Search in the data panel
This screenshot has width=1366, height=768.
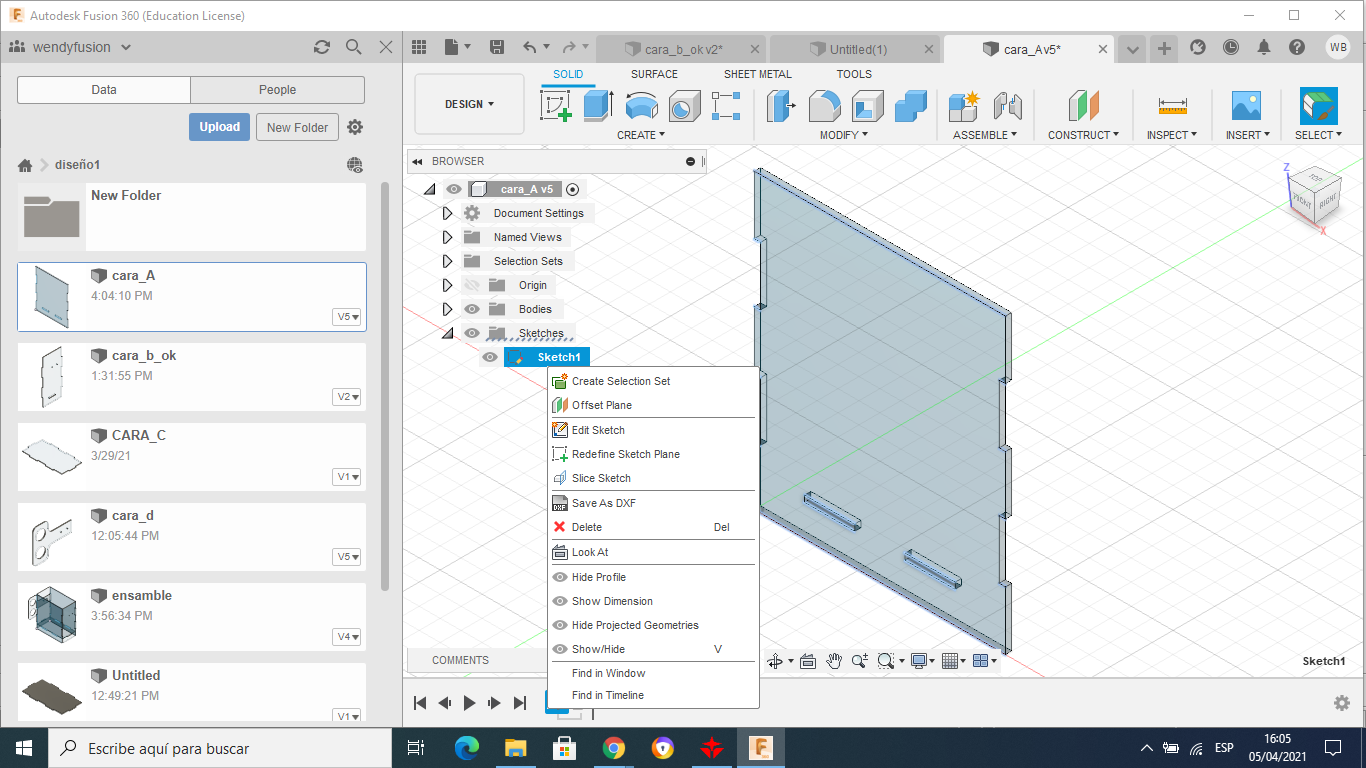tap(353, 47)
